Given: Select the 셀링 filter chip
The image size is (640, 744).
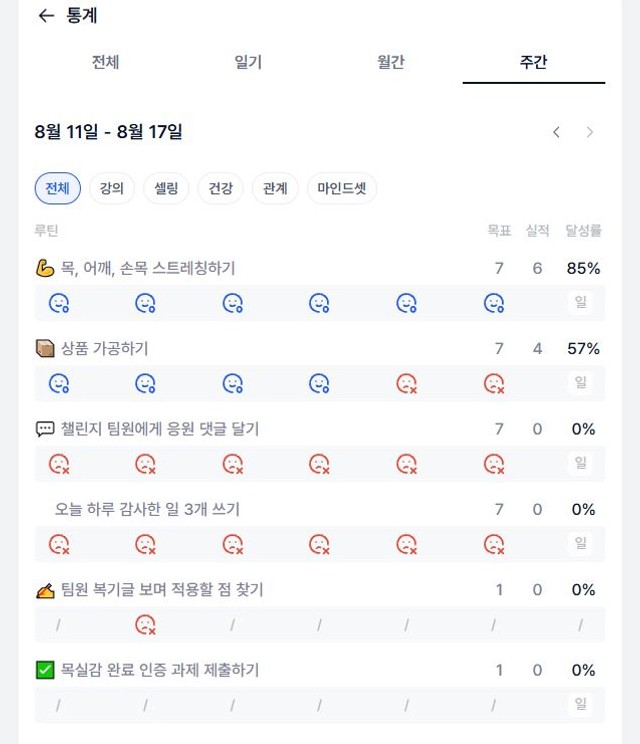Looking at the screenshot, I should click(x=166, y=188).
